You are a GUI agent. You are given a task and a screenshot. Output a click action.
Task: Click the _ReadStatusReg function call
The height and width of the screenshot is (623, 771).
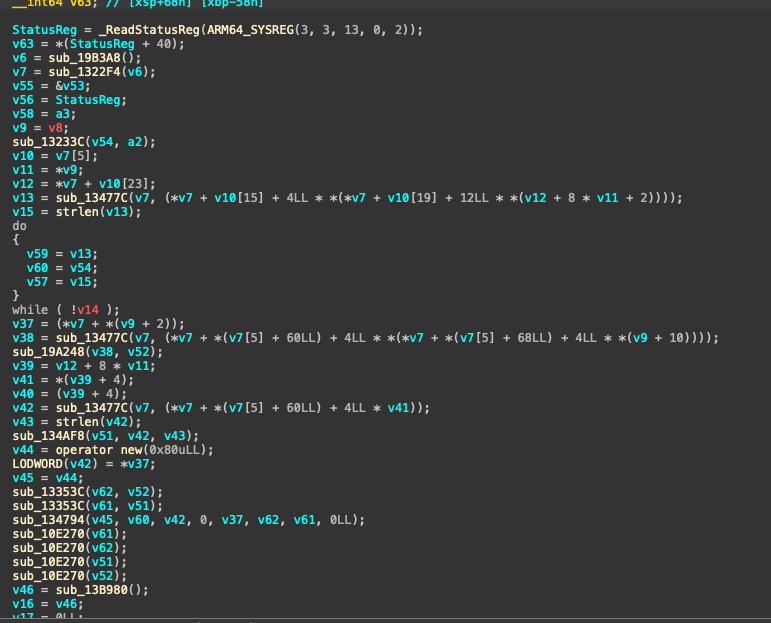pos(149,30)
